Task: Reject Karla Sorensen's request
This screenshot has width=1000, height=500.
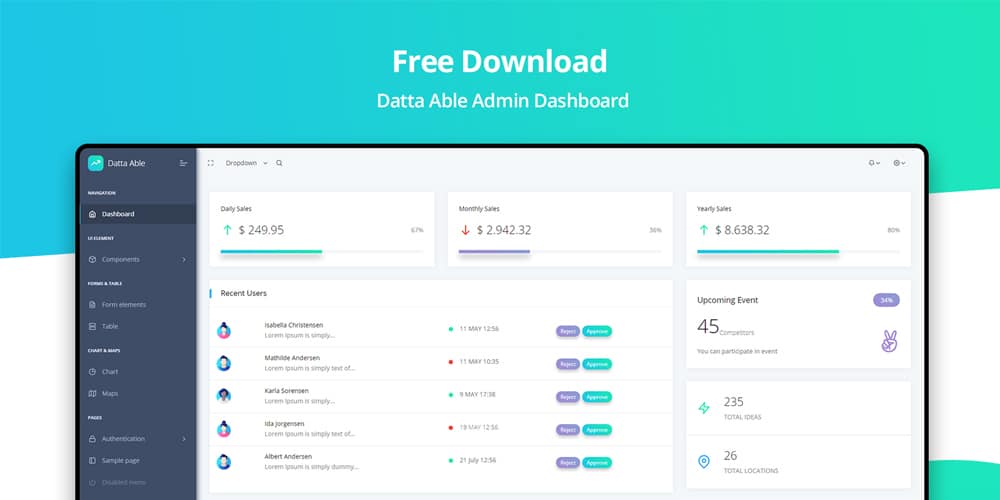Action: (x=568, y=397)
